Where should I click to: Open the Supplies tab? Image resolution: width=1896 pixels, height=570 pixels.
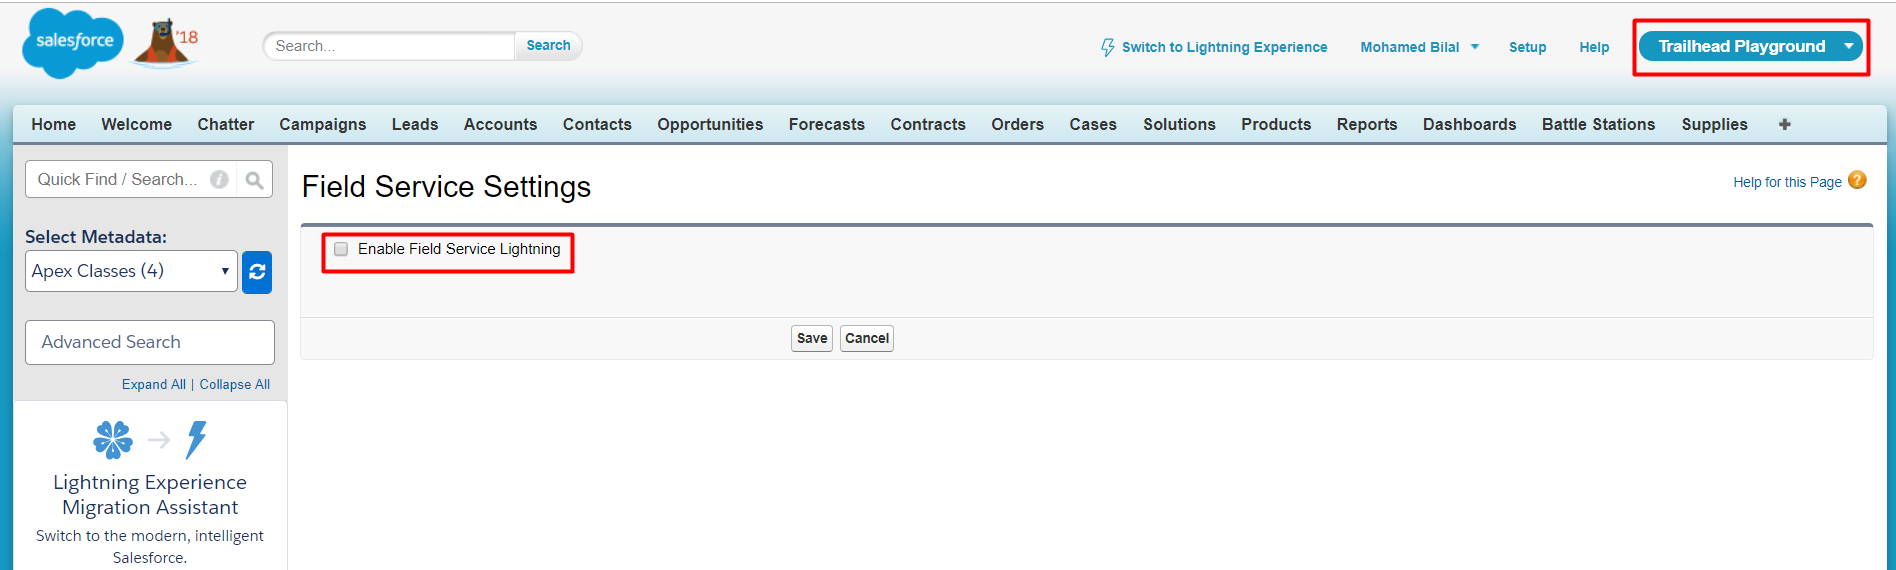click(x=1715, y=124)
